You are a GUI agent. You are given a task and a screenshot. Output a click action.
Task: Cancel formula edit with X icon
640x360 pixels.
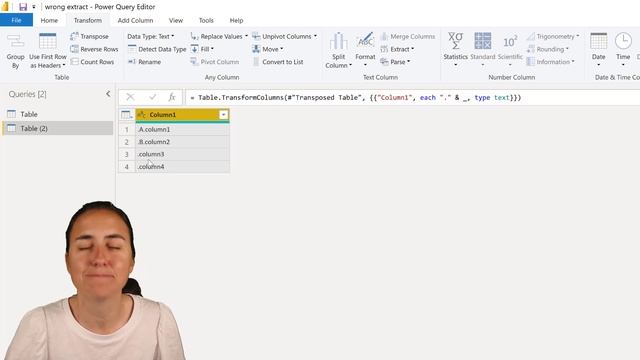[130, 97]
